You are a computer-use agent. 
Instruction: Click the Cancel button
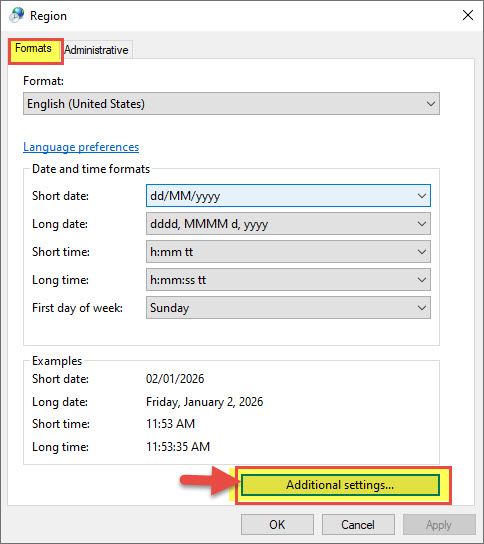coord(358,525)
